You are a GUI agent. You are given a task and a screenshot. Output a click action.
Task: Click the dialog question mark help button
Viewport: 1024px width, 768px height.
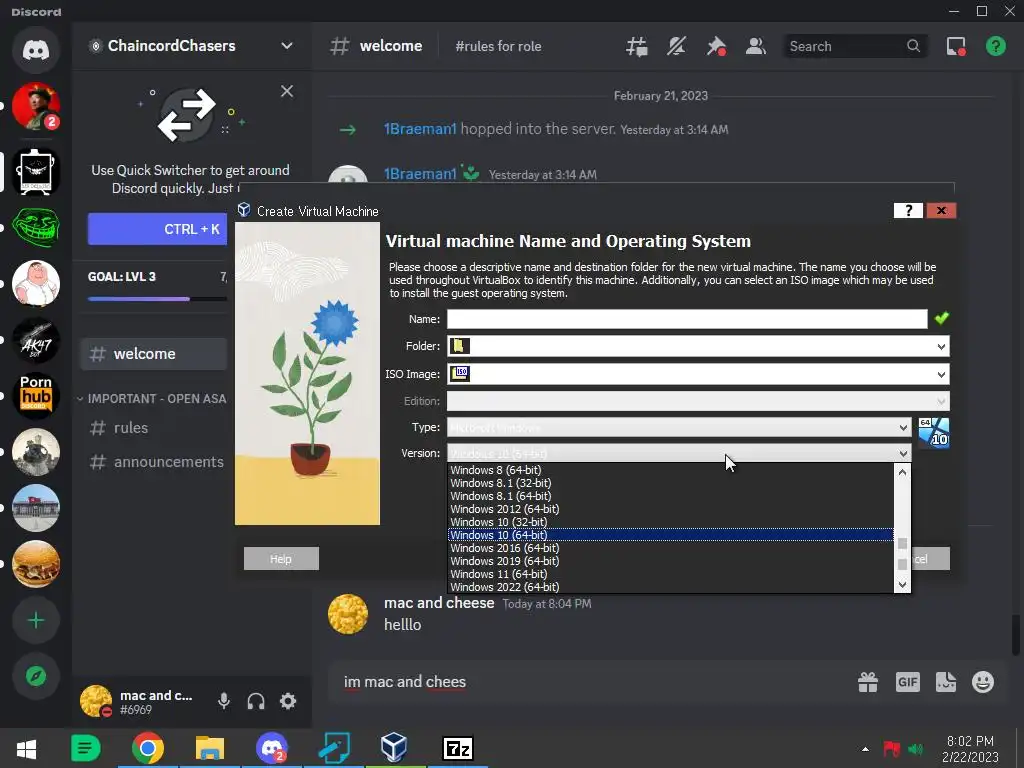(908, 210)
